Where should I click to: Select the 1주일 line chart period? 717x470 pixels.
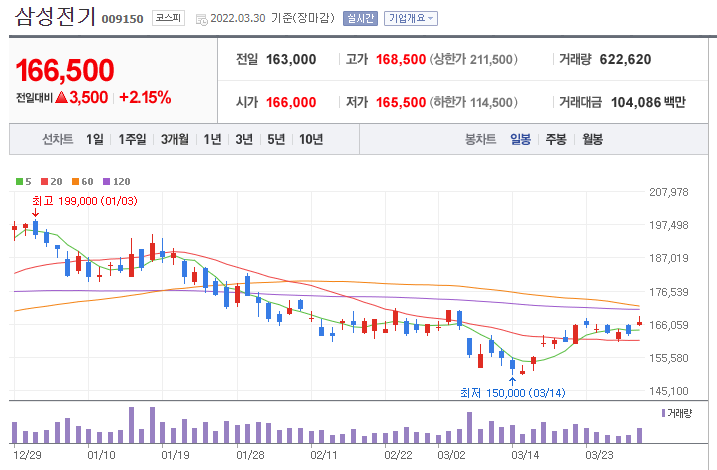pos(132,139)
